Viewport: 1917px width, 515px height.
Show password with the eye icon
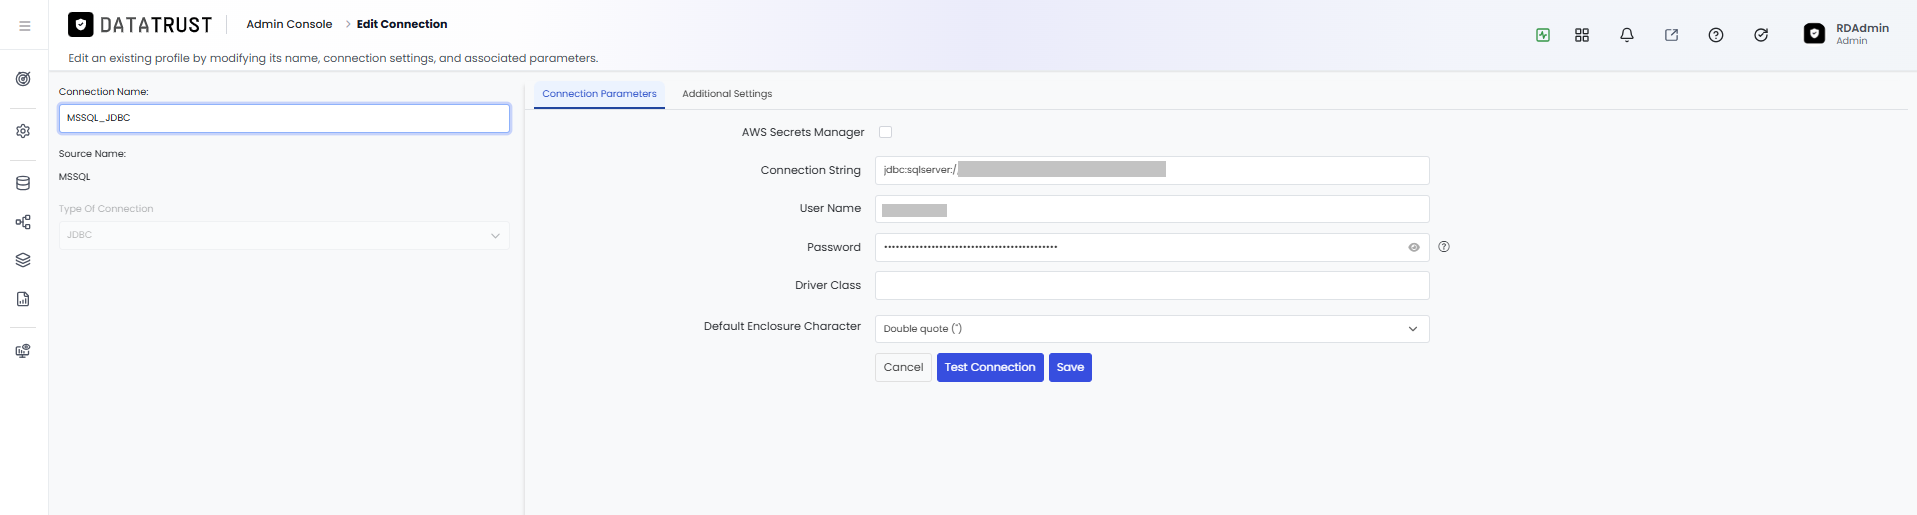(1414, 247)
